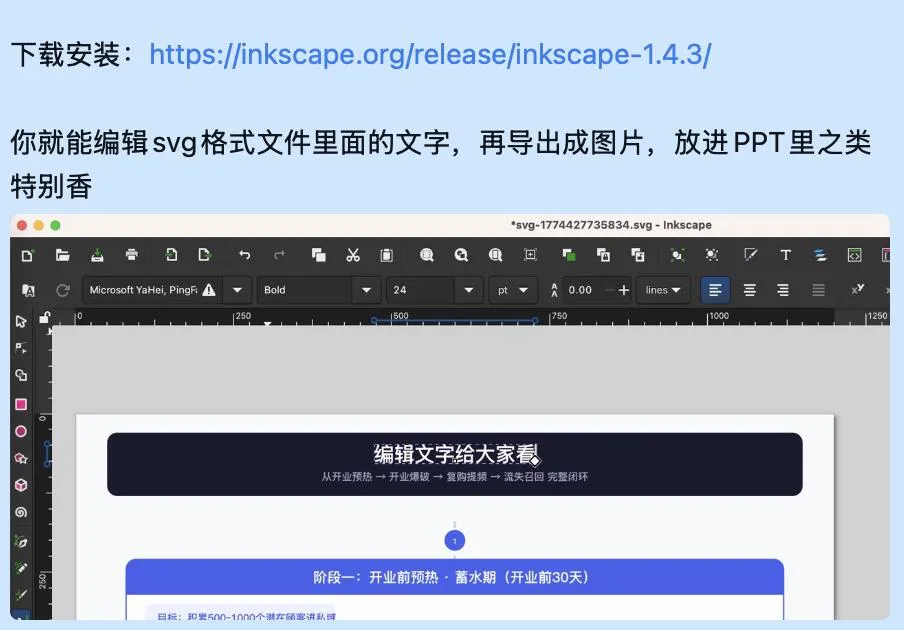904x630 pixels.
Task: Click the edited title text on canvas
Action: click(455, 454)
